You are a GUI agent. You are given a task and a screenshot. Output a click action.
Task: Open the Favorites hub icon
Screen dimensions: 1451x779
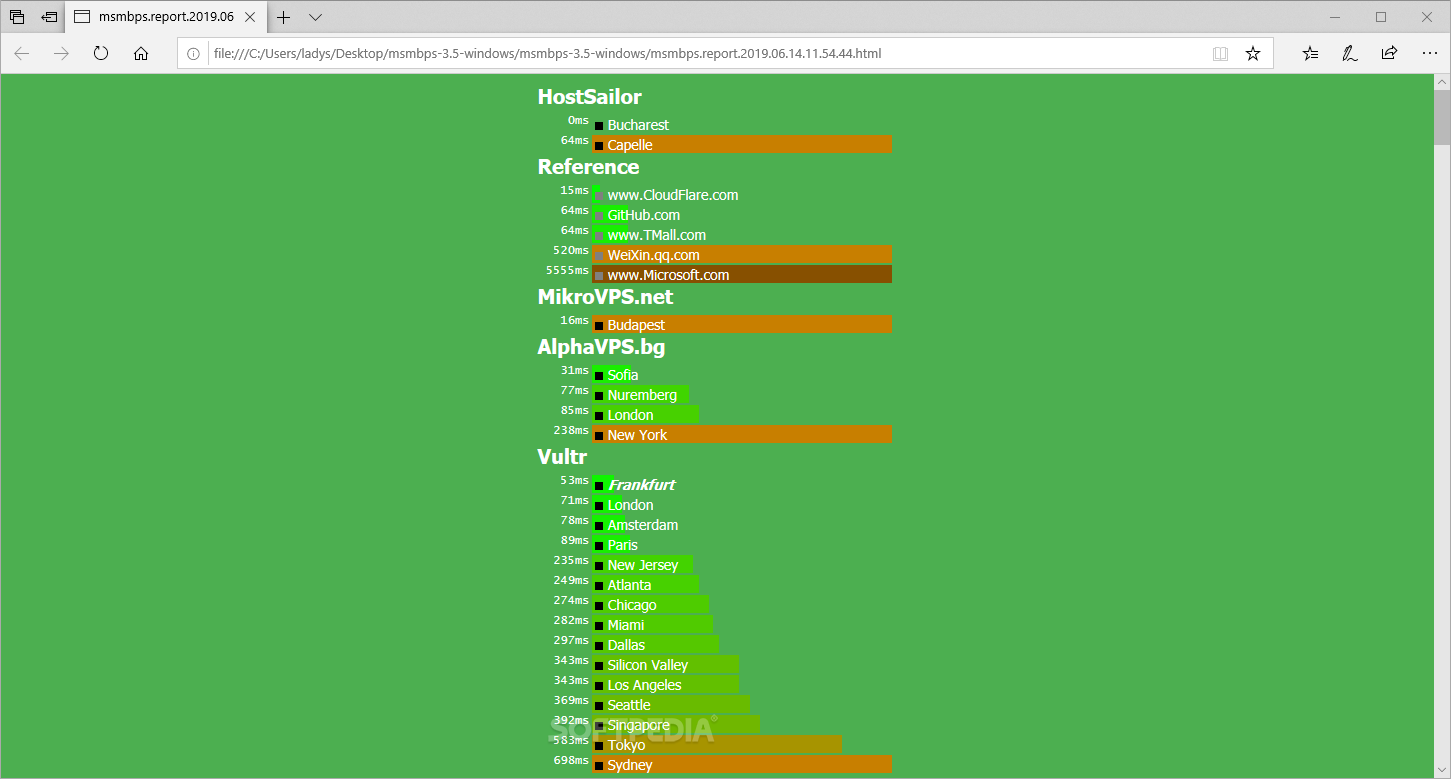[1311, 54]
